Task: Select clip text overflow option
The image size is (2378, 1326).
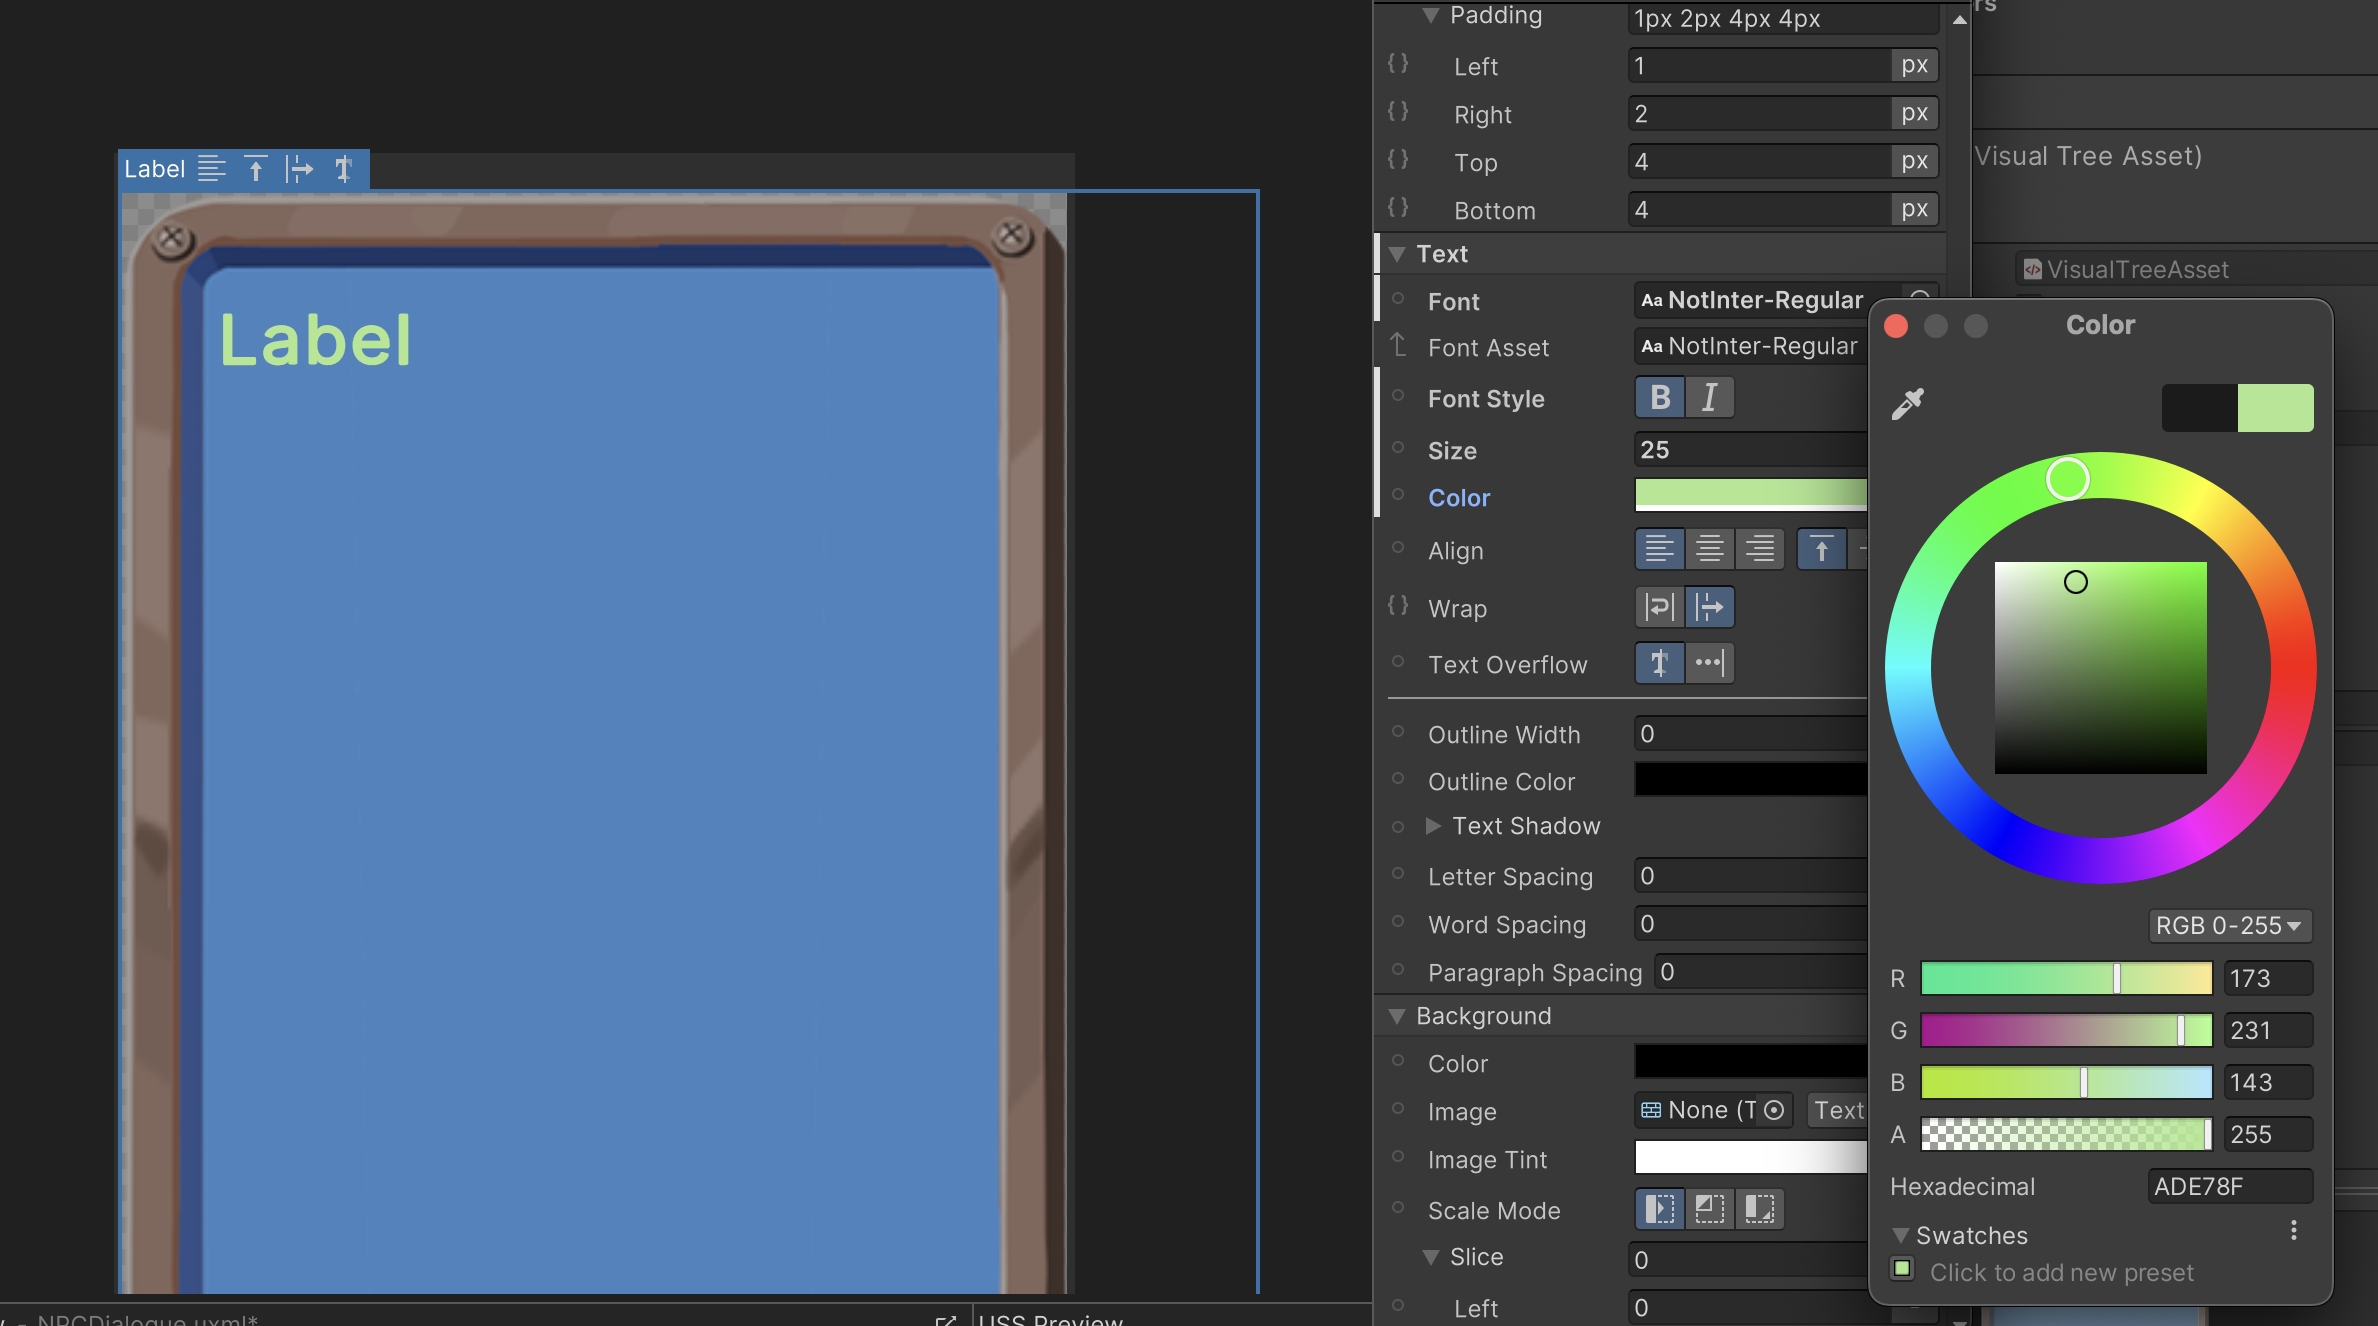Action: pos(1660,663)
